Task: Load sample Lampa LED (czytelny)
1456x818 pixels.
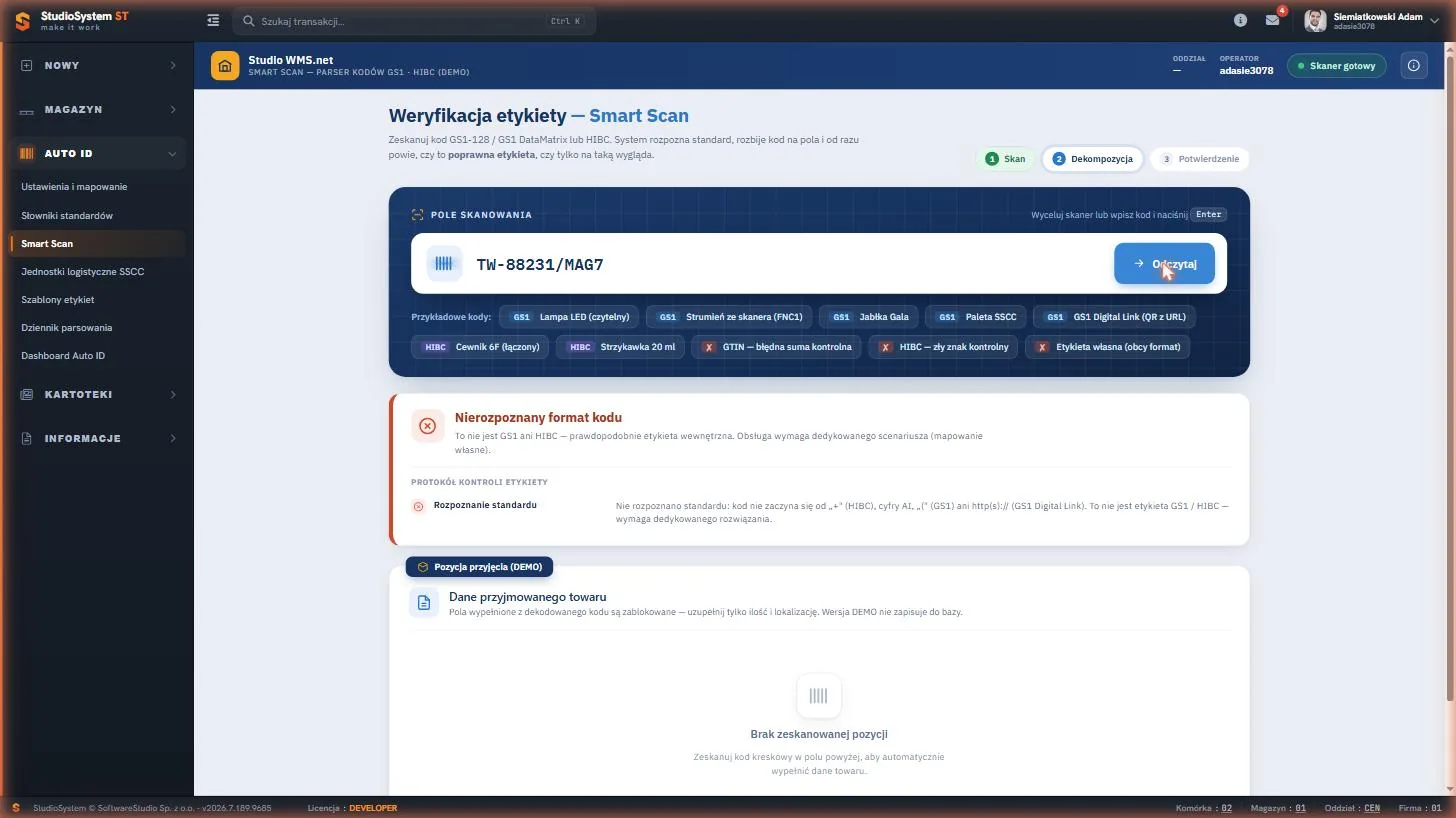Action: [569, 317]
